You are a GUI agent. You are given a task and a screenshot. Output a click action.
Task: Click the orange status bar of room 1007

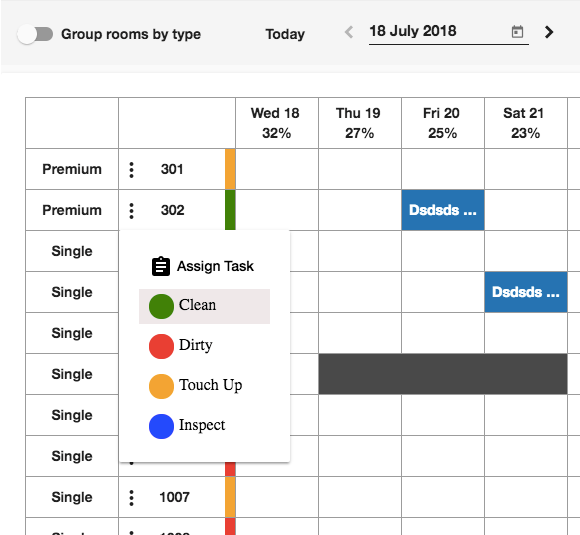click(x=230, y=497)
